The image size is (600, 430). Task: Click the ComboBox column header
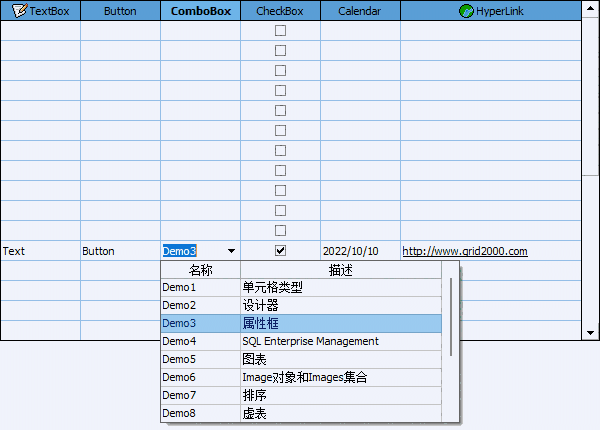click(200, 11)
